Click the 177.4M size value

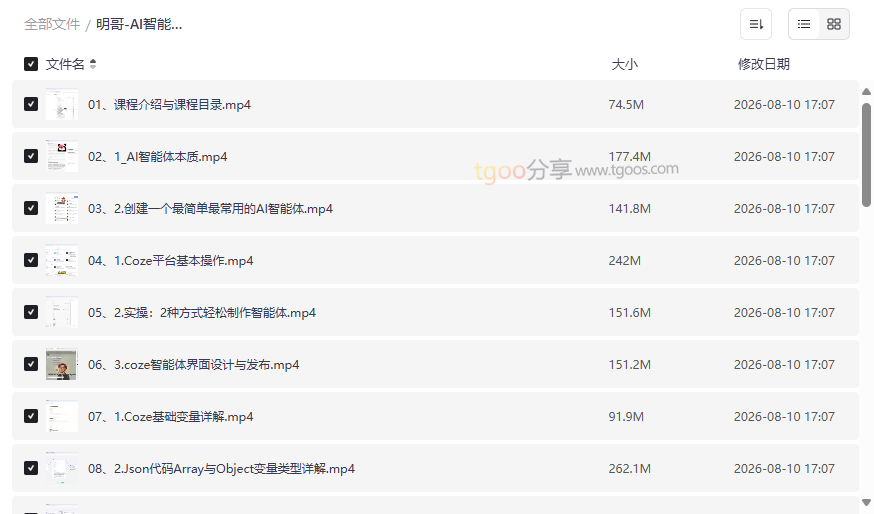(x=629, y=157)
